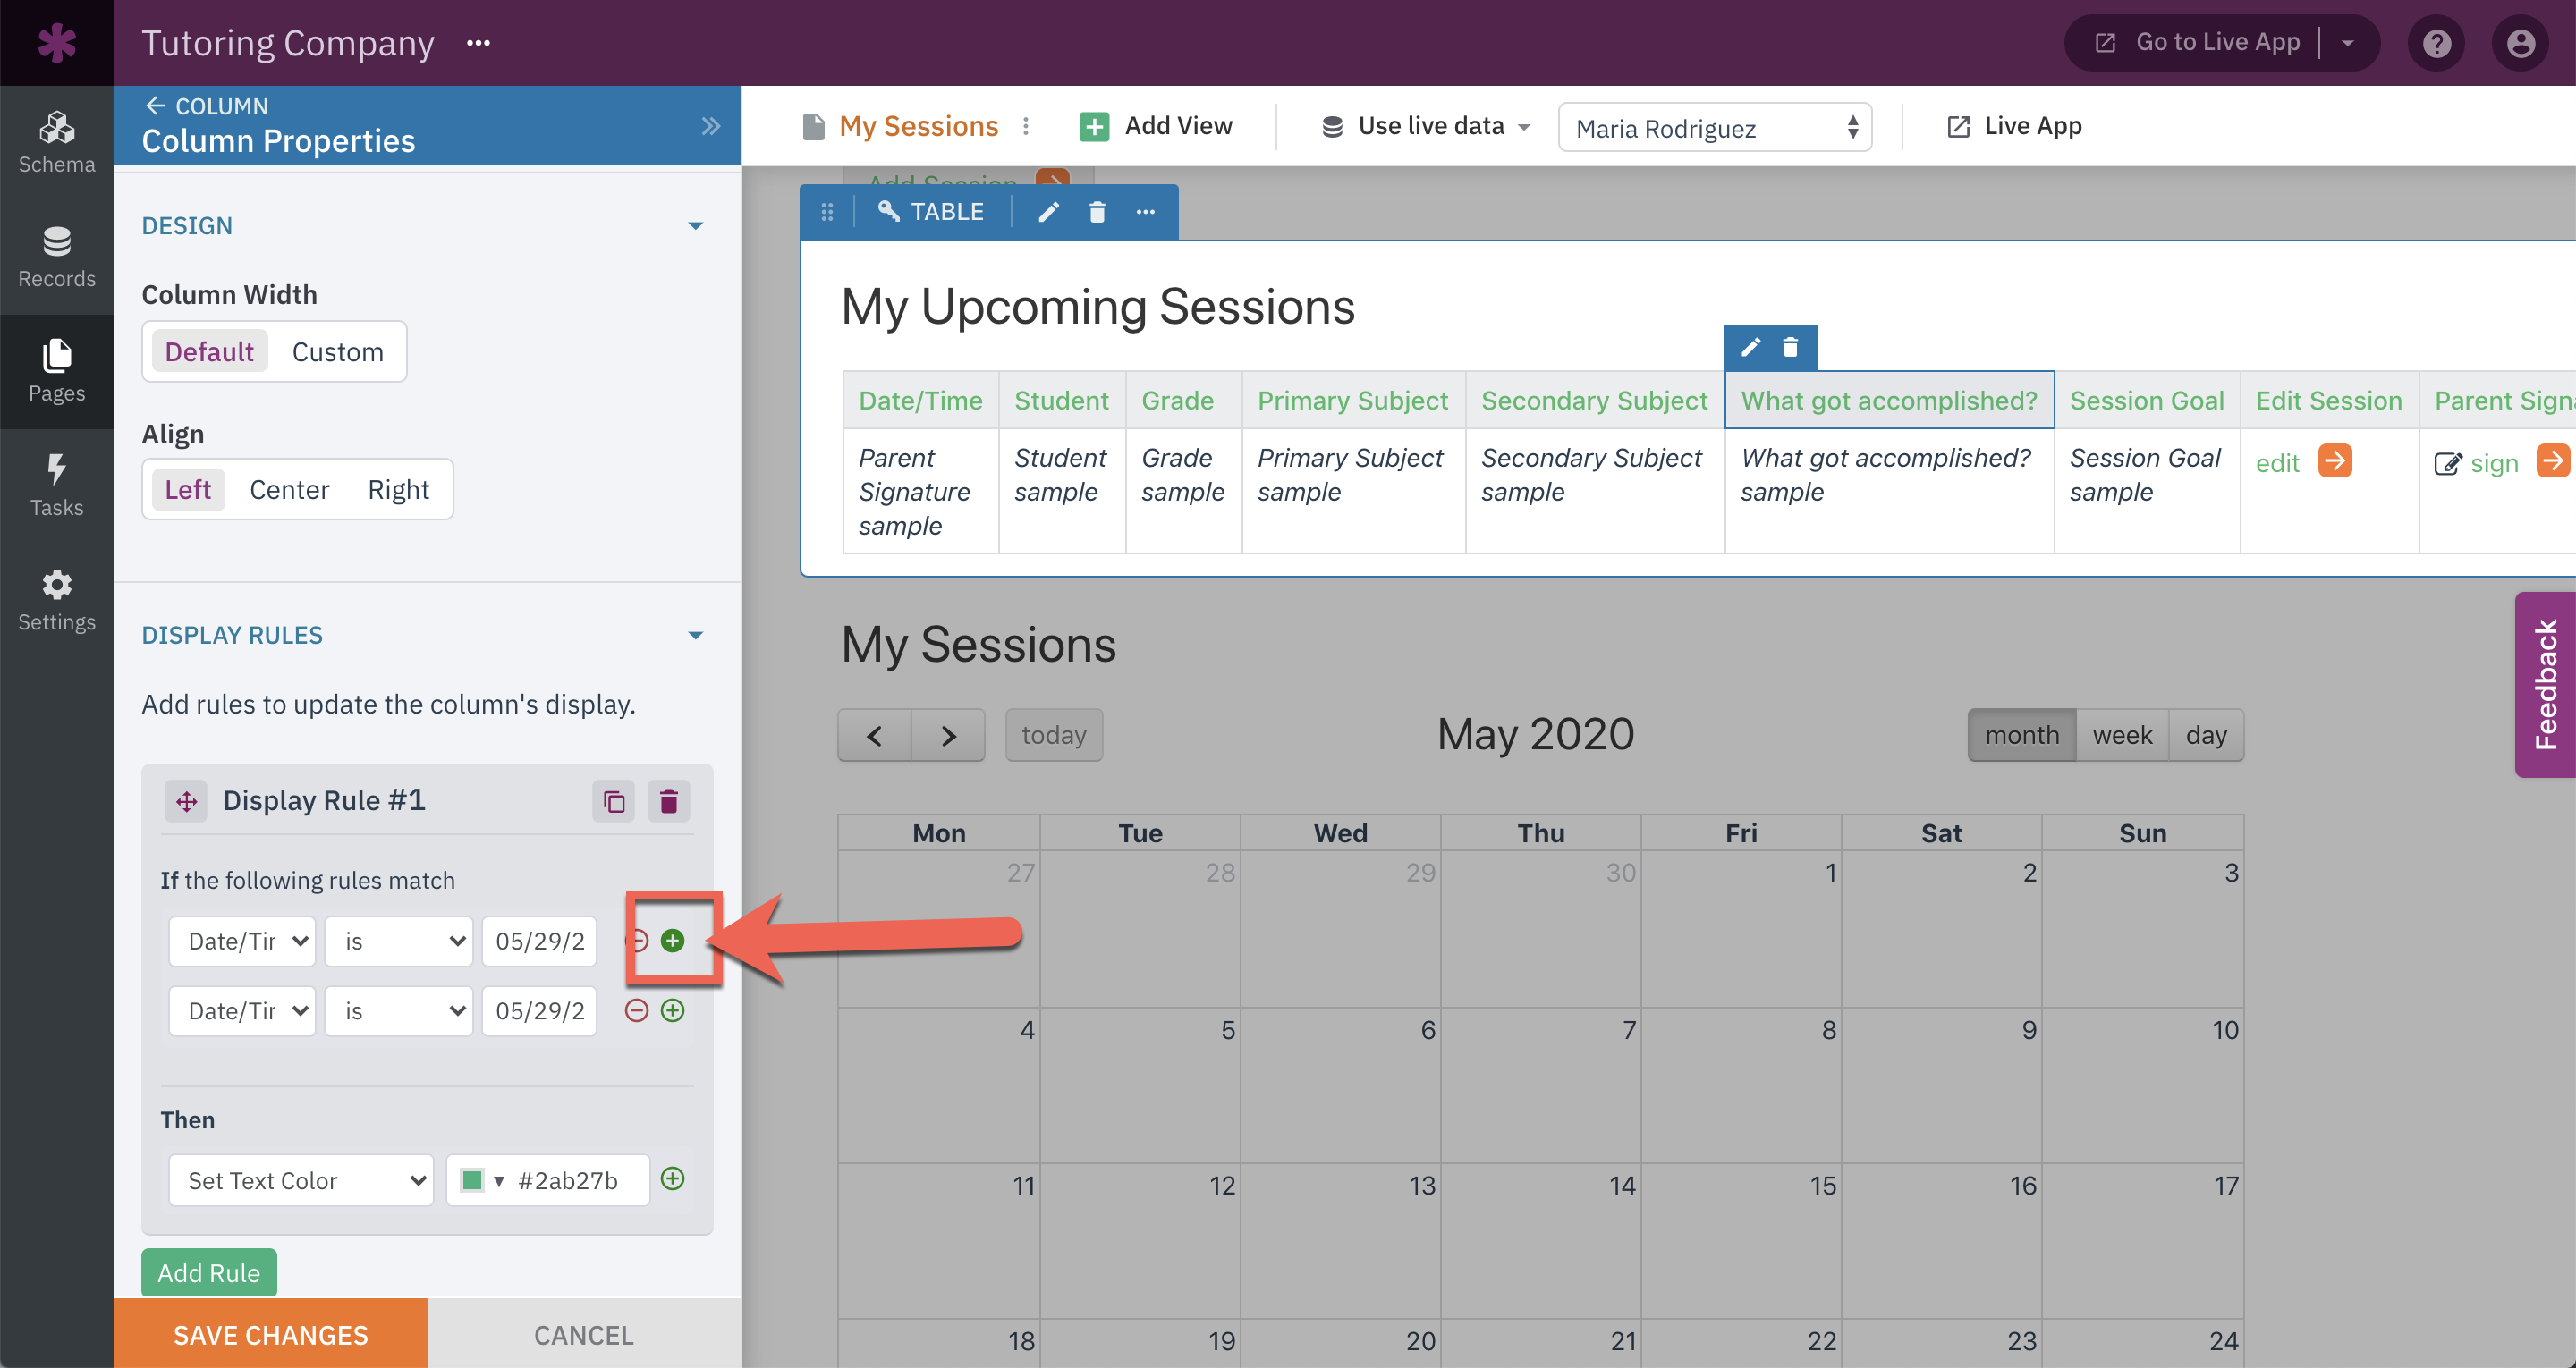
Task: Delete the table view with trash icon
Action: pyautogui.click(x=1097, y=212)
